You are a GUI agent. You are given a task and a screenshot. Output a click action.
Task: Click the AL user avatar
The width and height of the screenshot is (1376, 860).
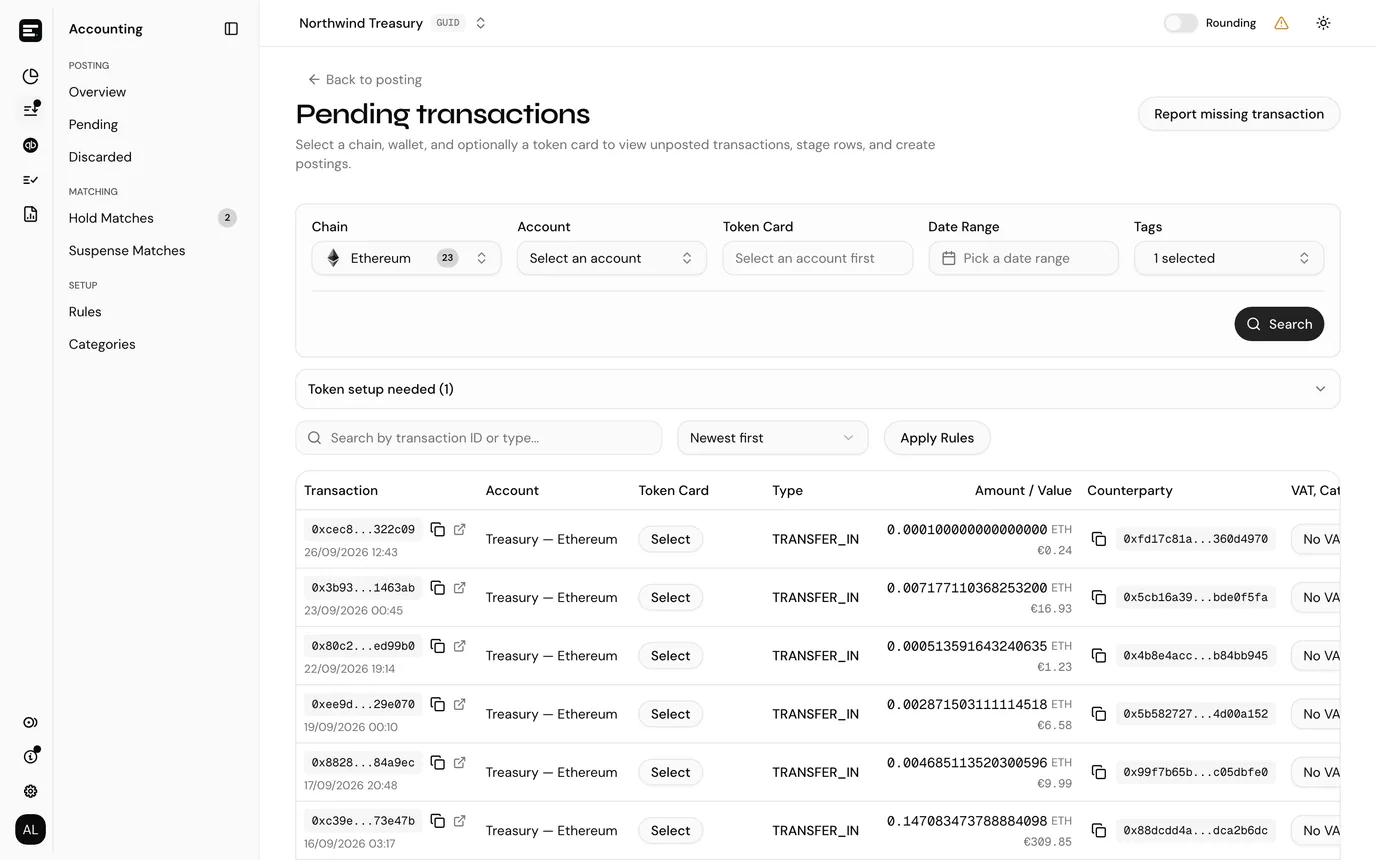click(x=31, y=830)
